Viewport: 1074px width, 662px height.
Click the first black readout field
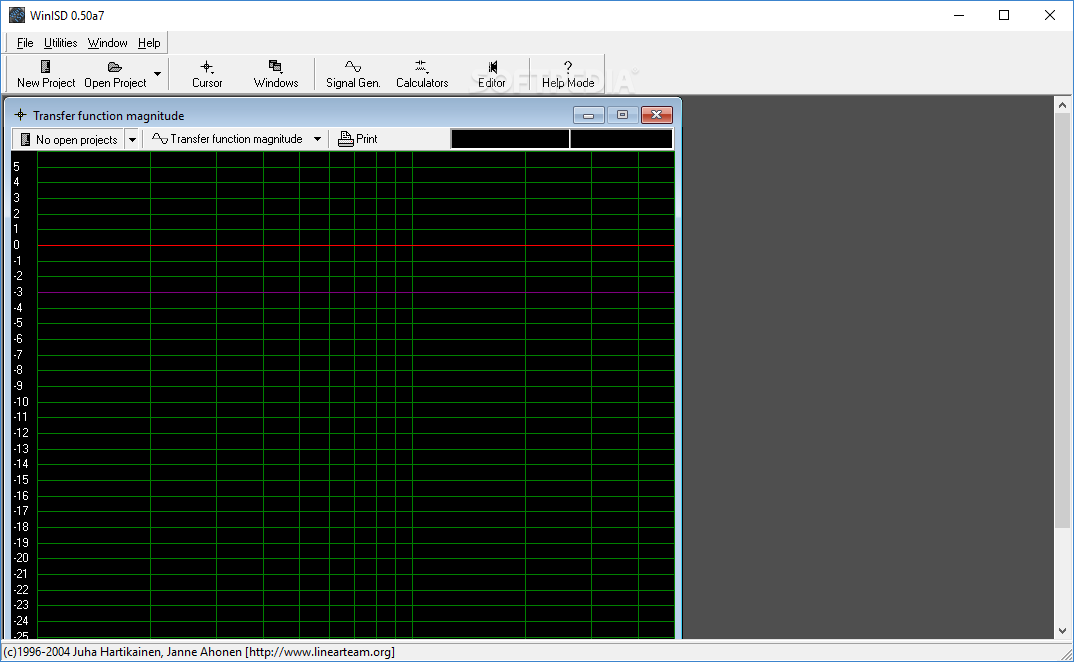coord(510,139)
